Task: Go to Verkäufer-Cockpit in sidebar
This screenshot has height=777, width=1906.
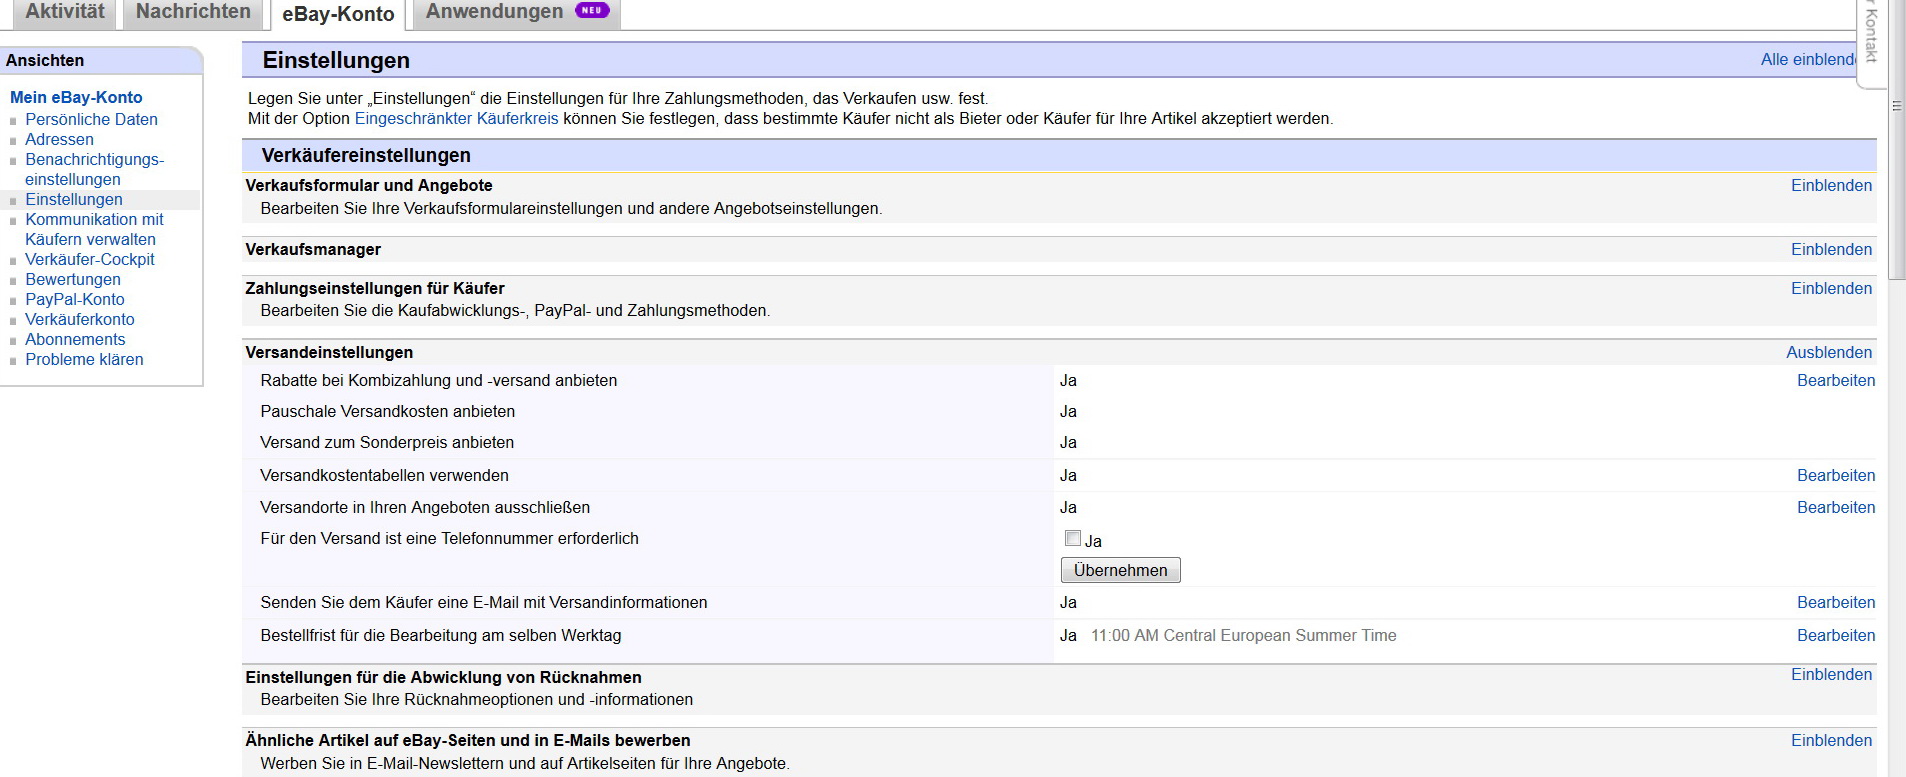Action: 90,260
